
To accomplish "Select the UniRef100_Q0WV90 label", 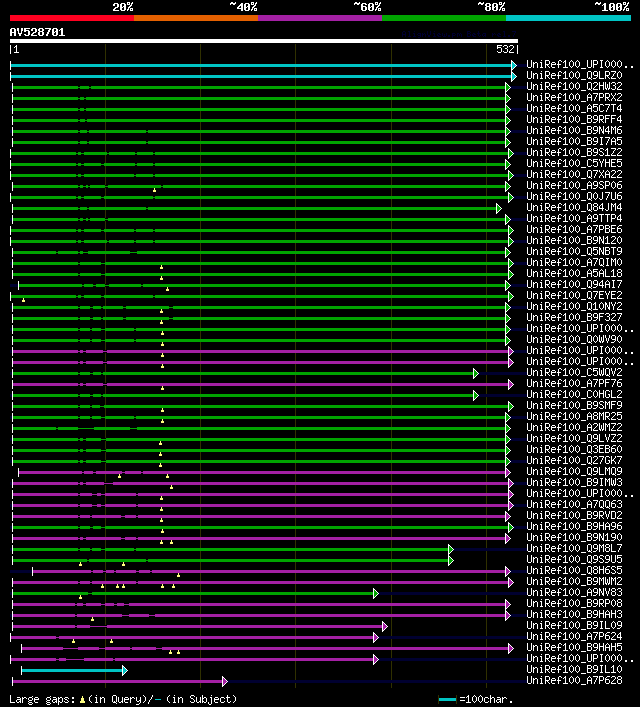I will click(x=574, y=340).
